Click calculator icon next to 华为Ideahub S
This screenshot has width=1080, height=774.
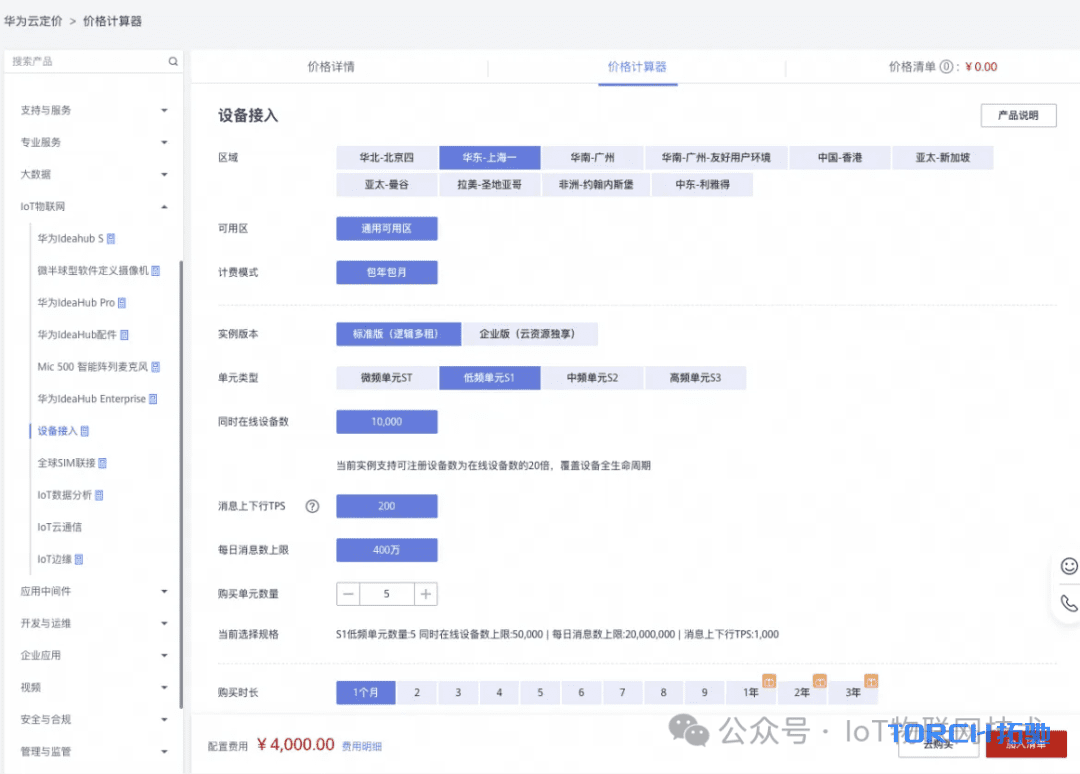click(111, 238)
